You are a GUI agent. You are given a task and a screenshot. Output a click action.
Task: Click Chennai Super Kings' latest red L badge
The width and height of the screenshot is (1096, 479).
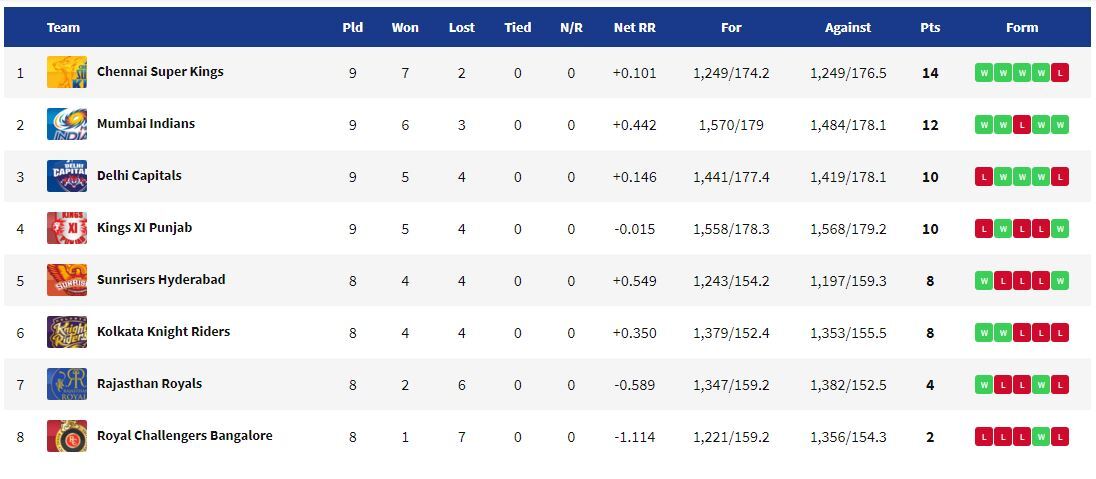point(1060,73)
